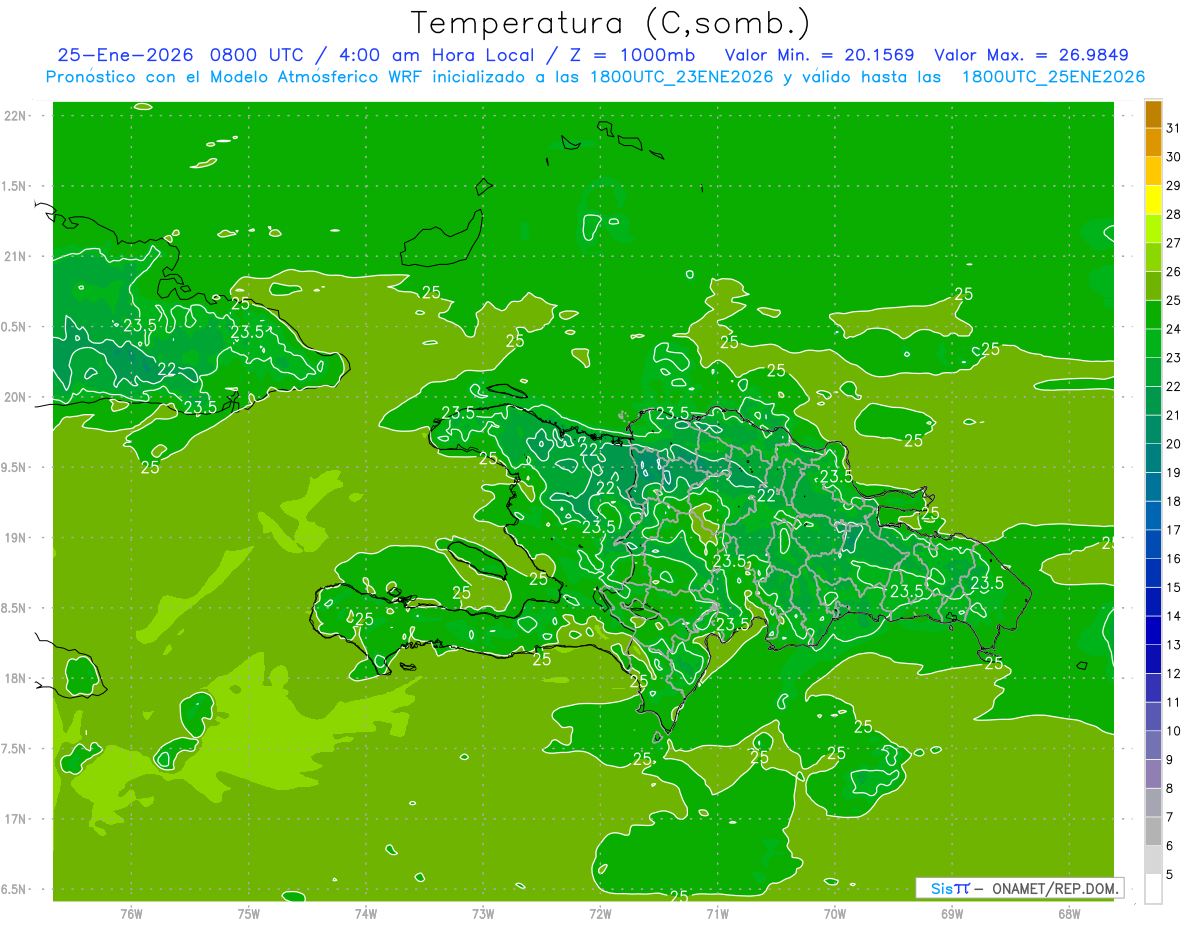
Task: Click the "18N" latitude axis label
Action: click(15, 678)
